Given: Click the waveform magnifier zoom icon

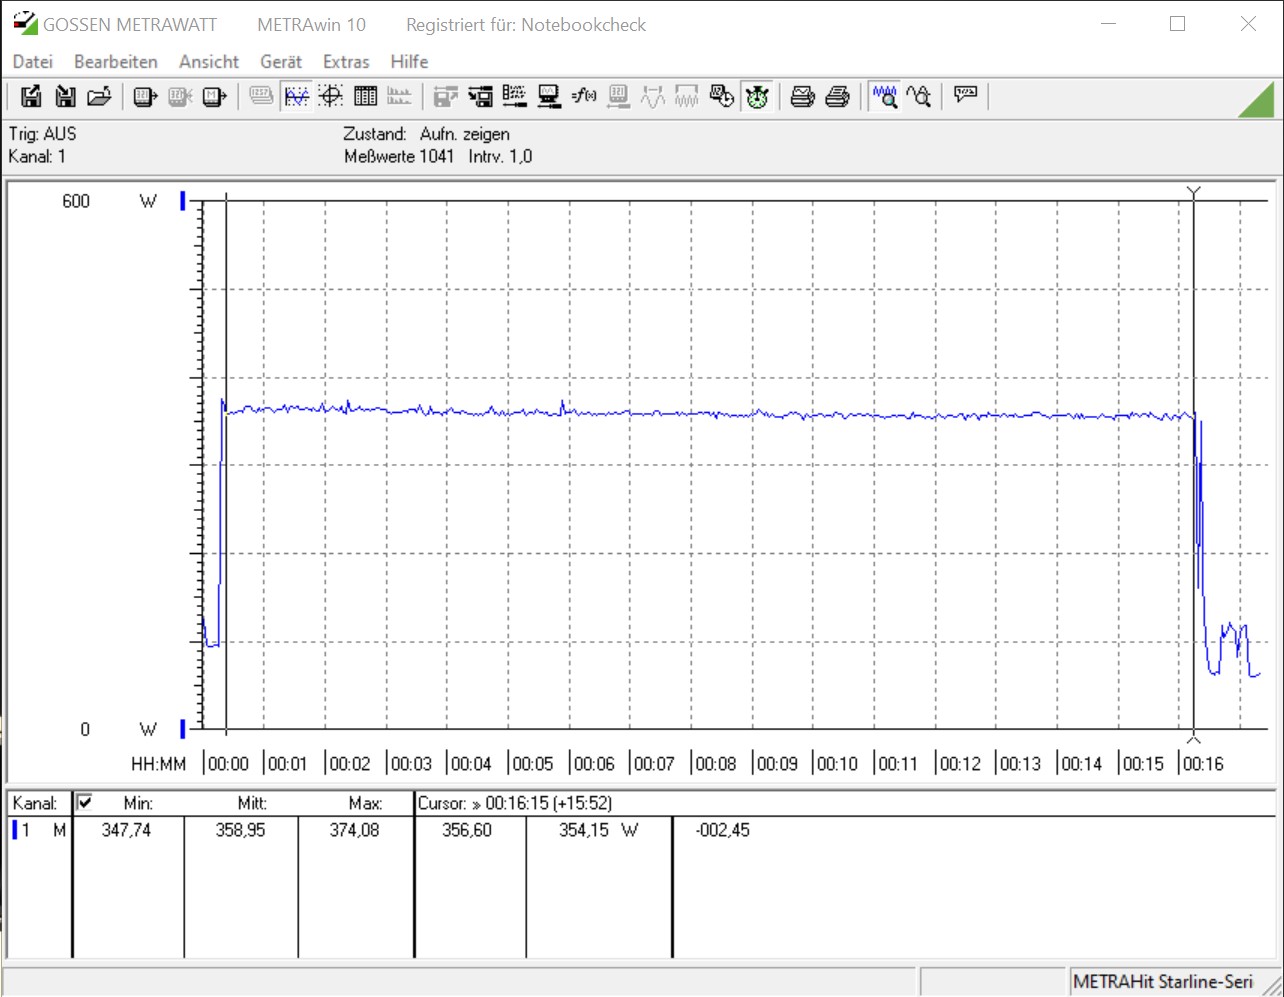Looking at the screenshot, I should tap(884, 96).
